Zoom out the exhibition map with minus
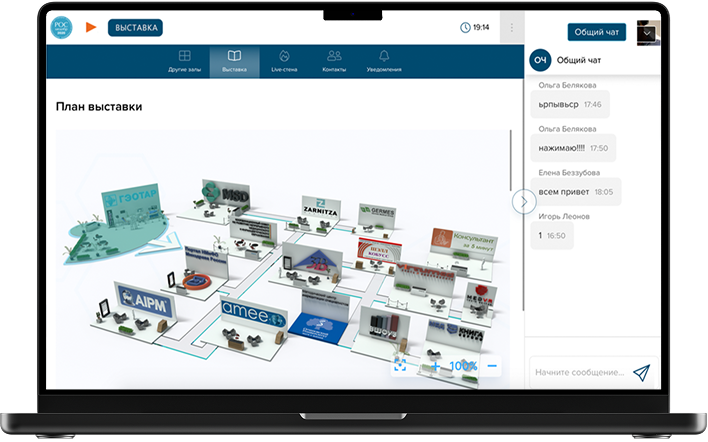The width and height of the screenshot is (708, 442). coord(491,366)
